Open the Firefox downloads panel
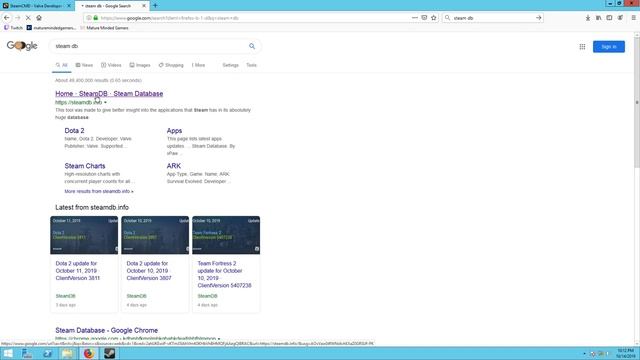 (588, 18)
